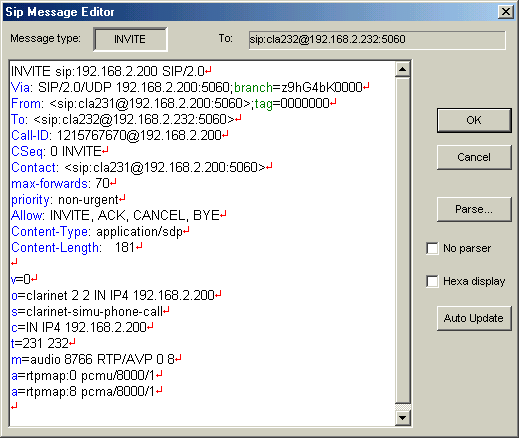Click the Contact header line

(x=142, y=167)
